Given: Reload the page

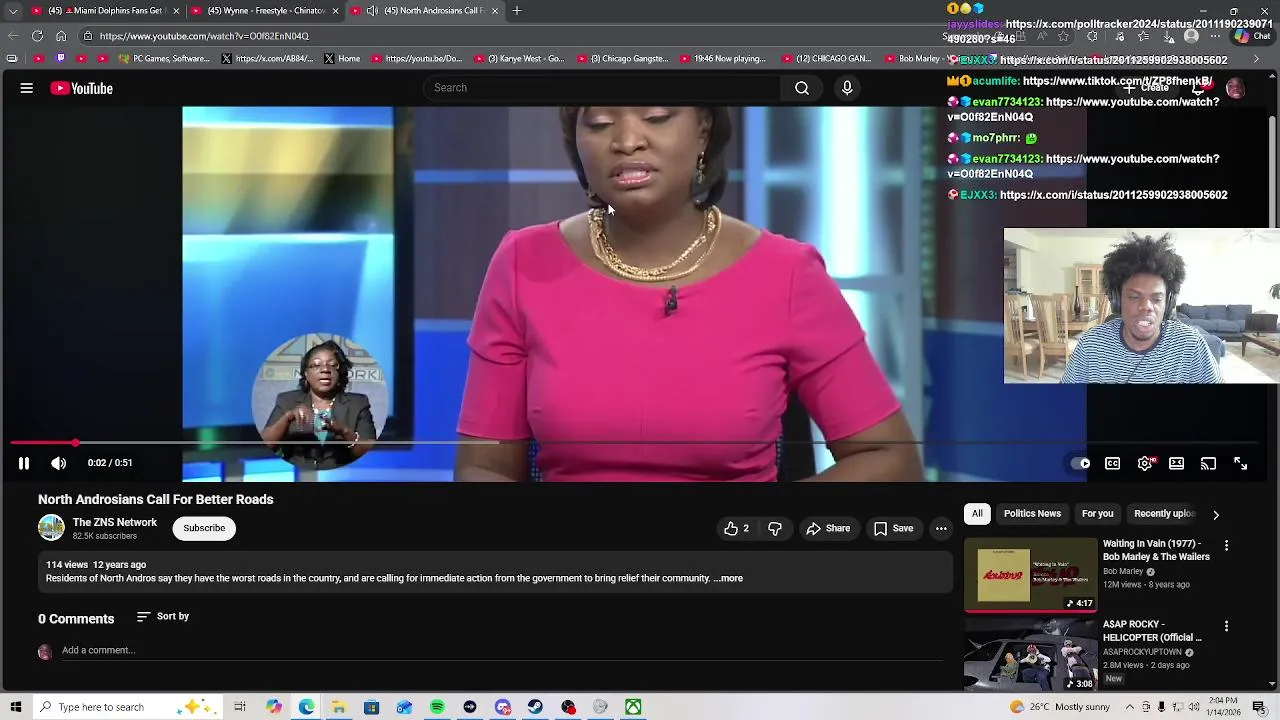Looking at the screenshot, I should click(37, 36).
